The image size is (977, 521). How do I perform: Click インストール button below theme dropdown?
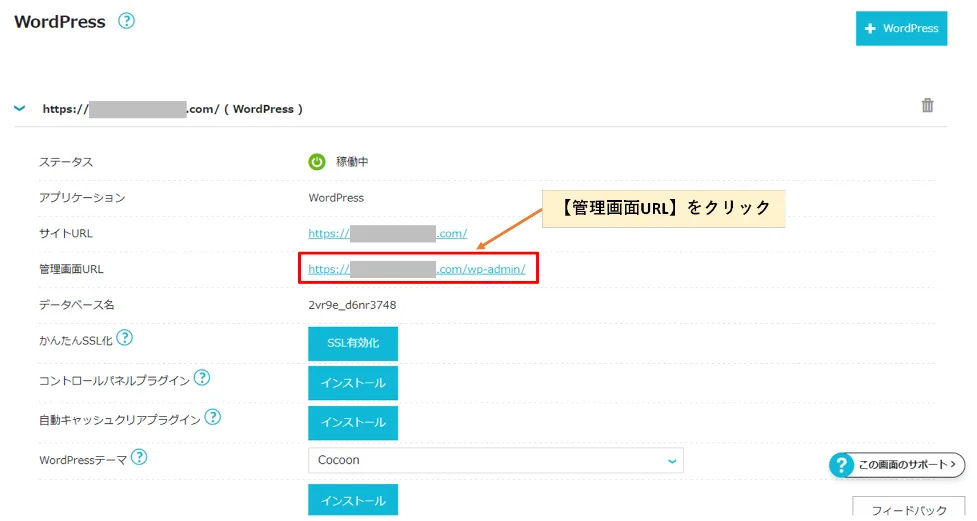[352, 500]
